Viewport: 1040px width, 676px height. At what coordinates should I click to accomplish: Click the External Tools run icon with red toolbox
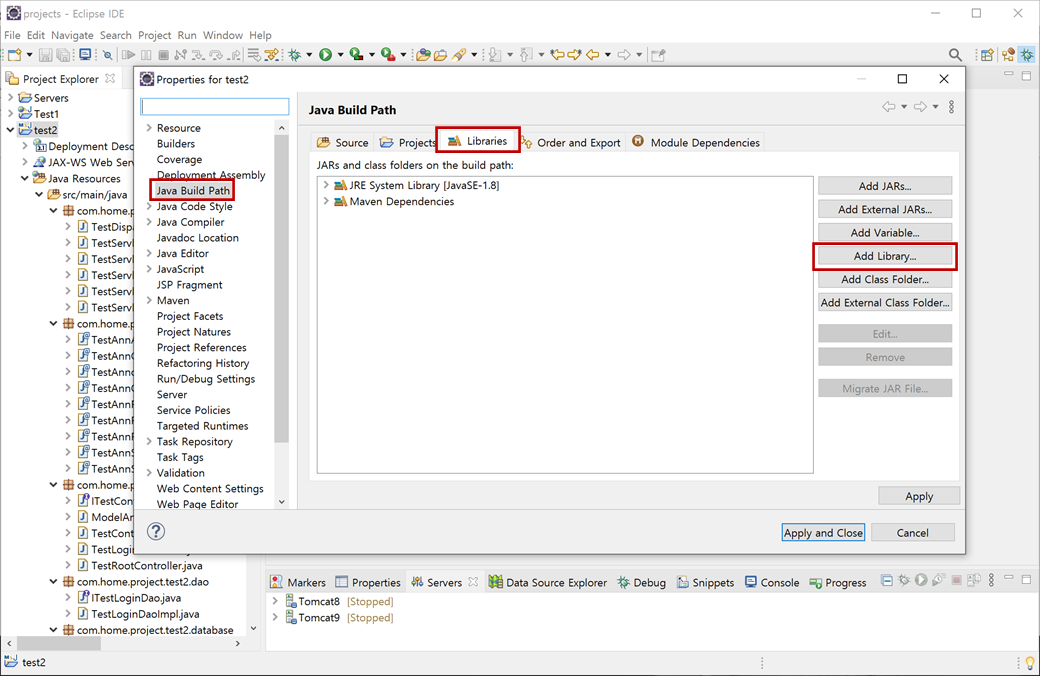pyautogui.click(x=388, y=55)
